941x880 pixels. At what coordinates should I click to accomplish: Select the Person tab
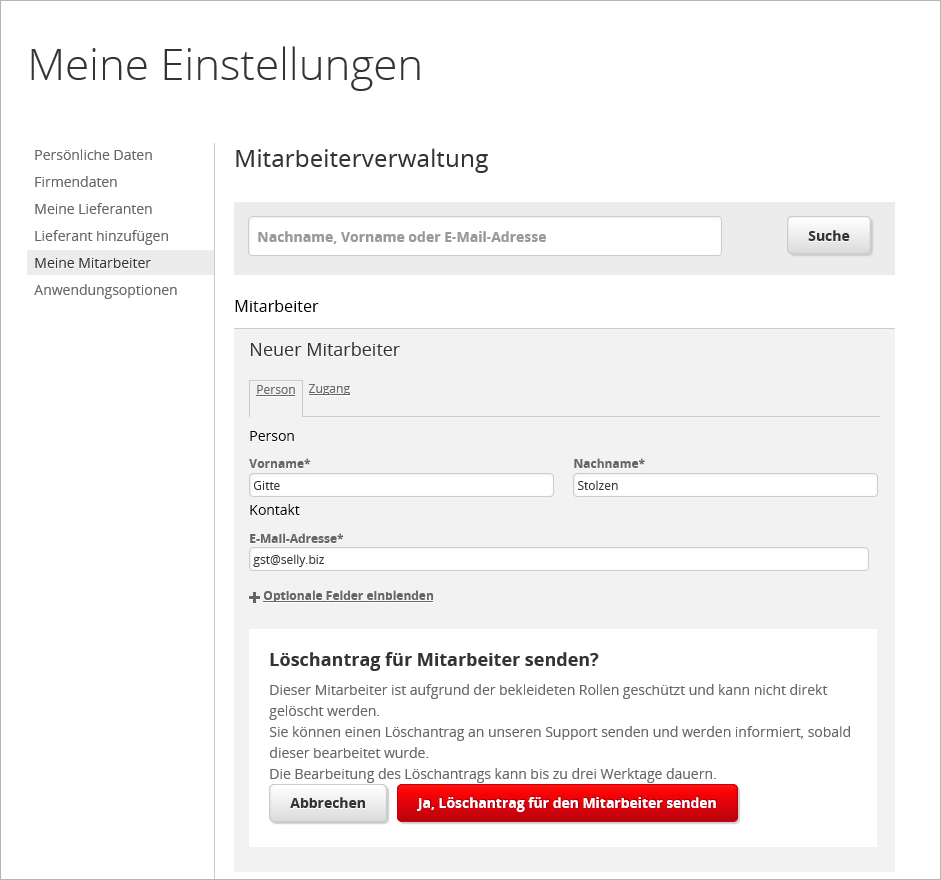276,390
